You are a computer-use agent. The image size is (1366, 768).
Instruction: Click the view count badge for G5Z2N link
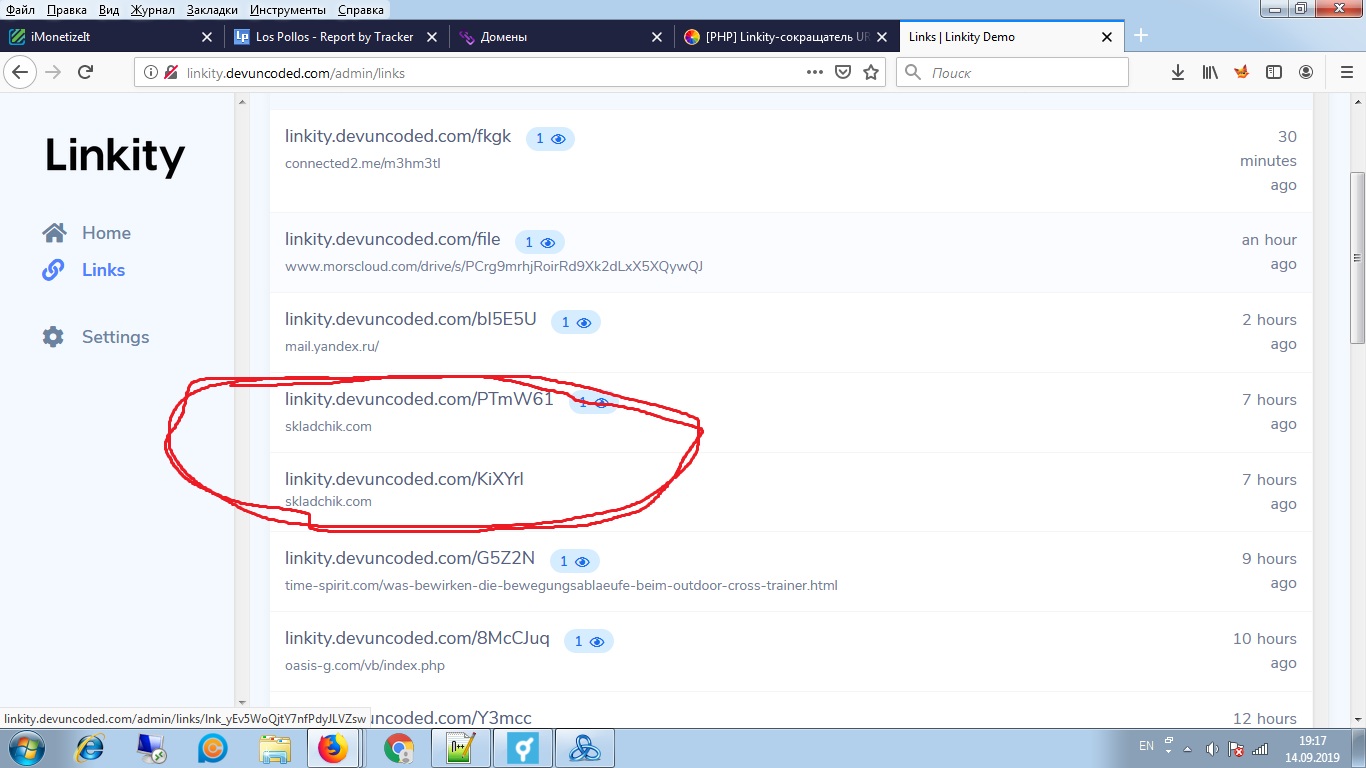pos(575,561)
